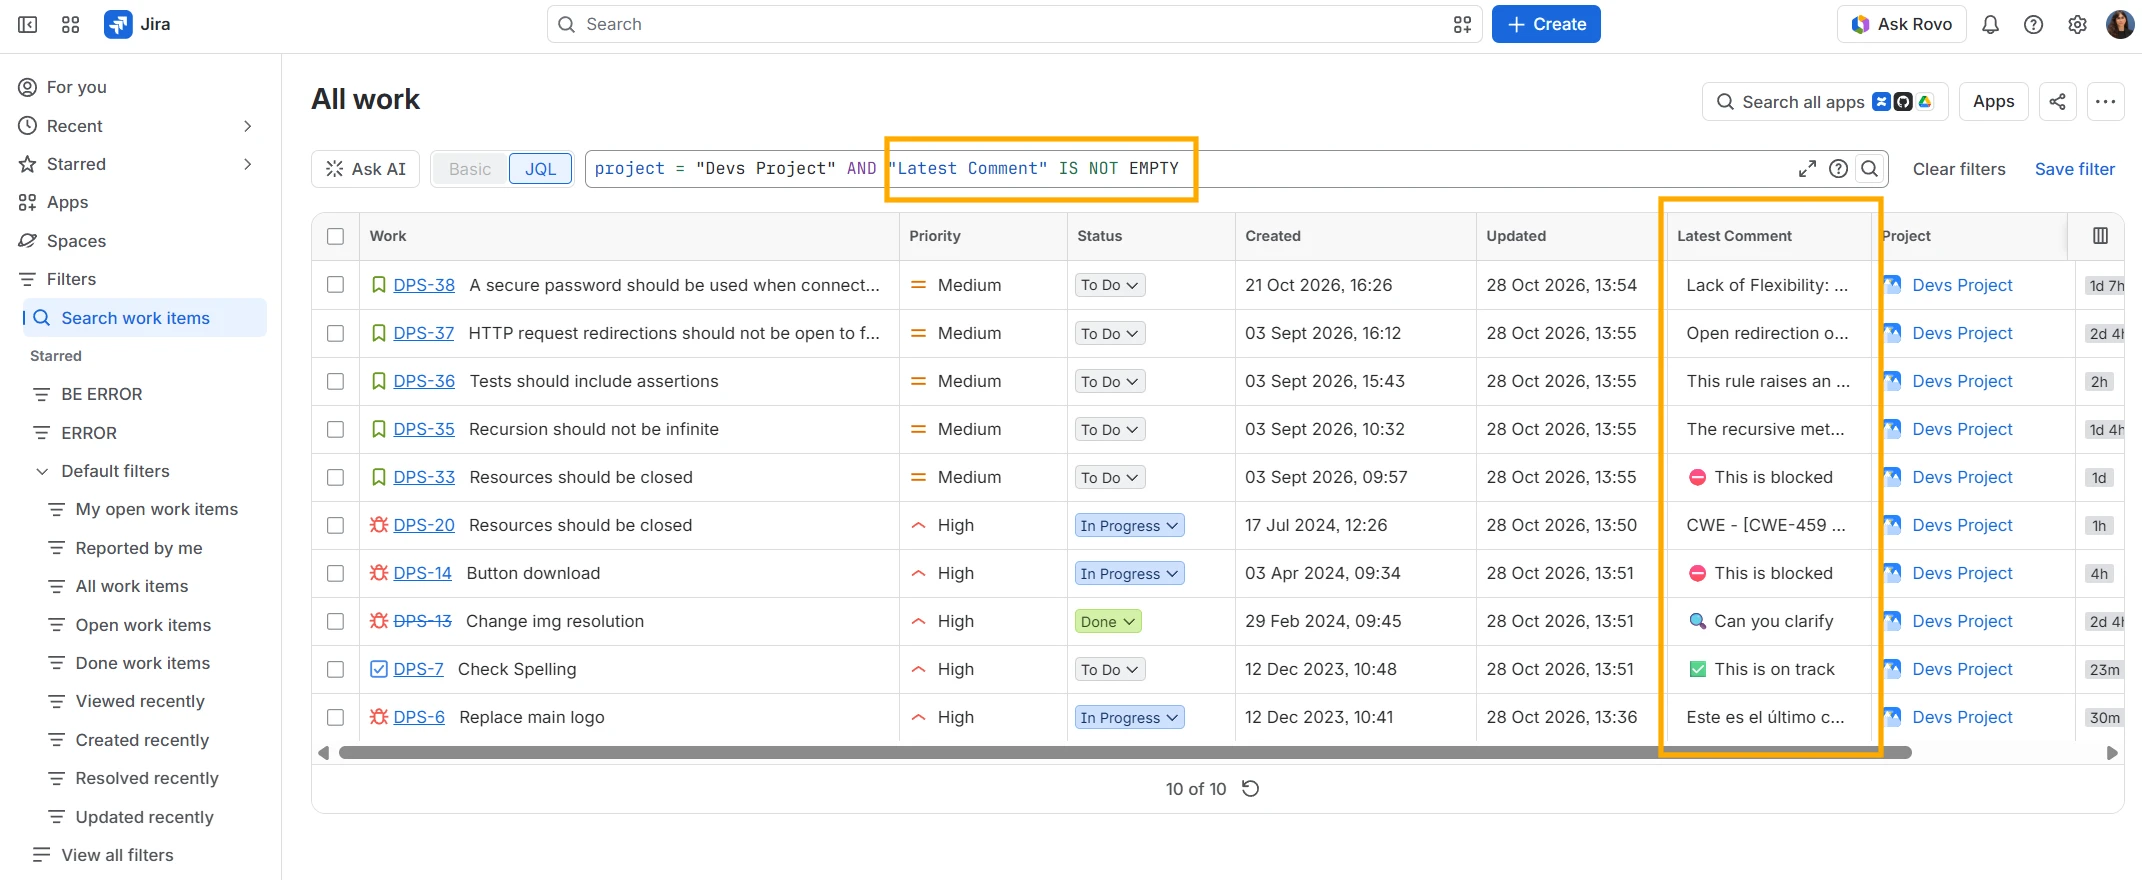Tick the select-all checkbox in the header

(335, 236)
